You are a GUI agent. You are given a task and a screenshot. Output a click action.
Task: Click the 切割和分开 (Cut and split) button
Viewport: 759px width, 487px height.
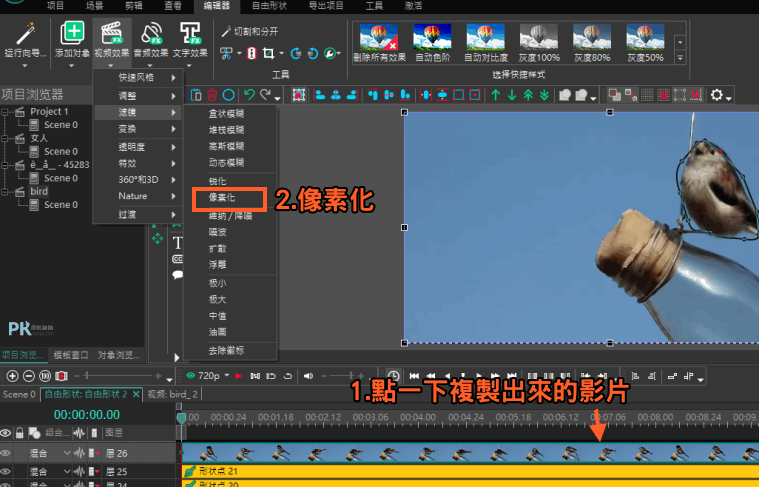pos(250,31)
